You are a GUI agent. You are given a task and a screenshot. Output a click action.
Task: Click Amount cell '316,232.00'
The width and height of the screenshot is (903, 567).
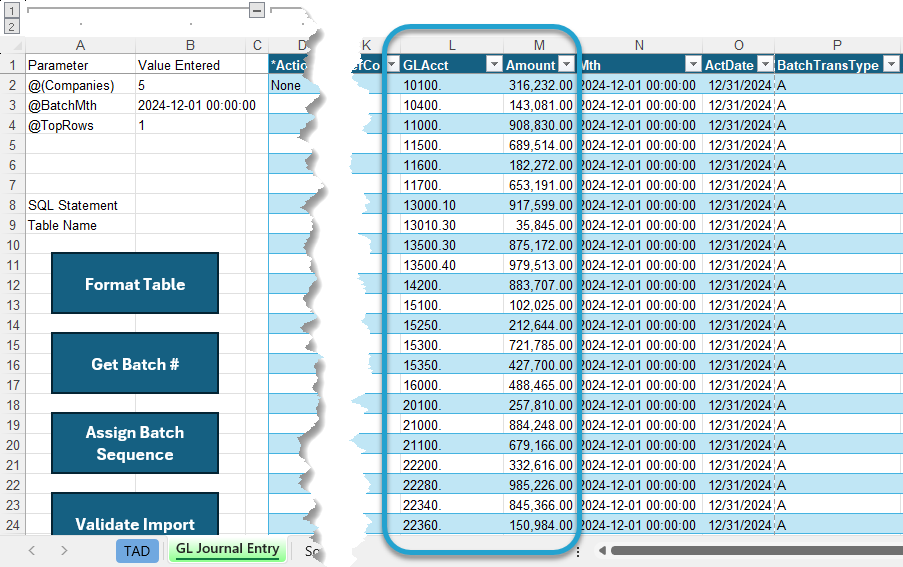click(539, 85)
